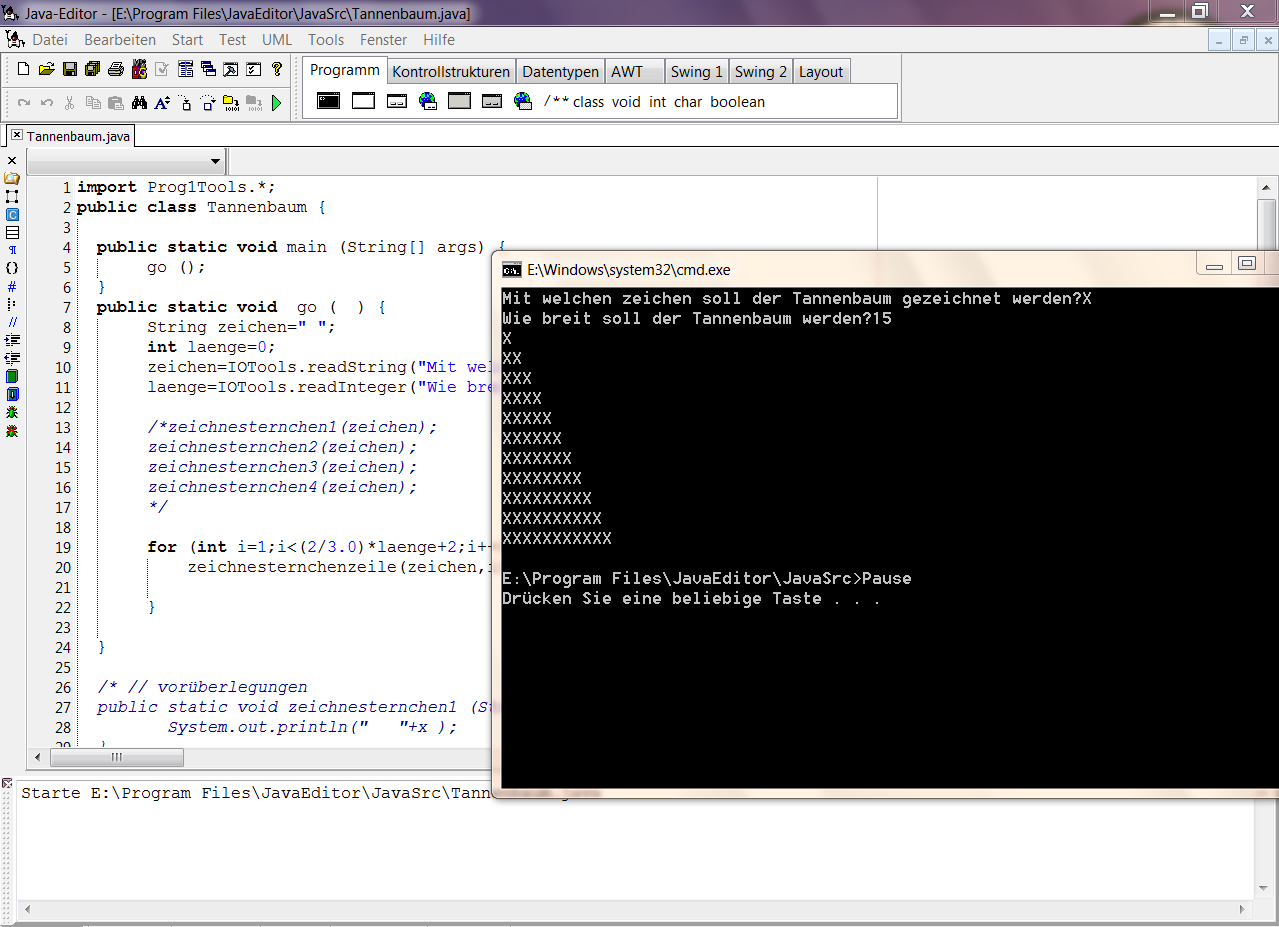
Task: Click the binoculars search icon
Action: (139, 103)
